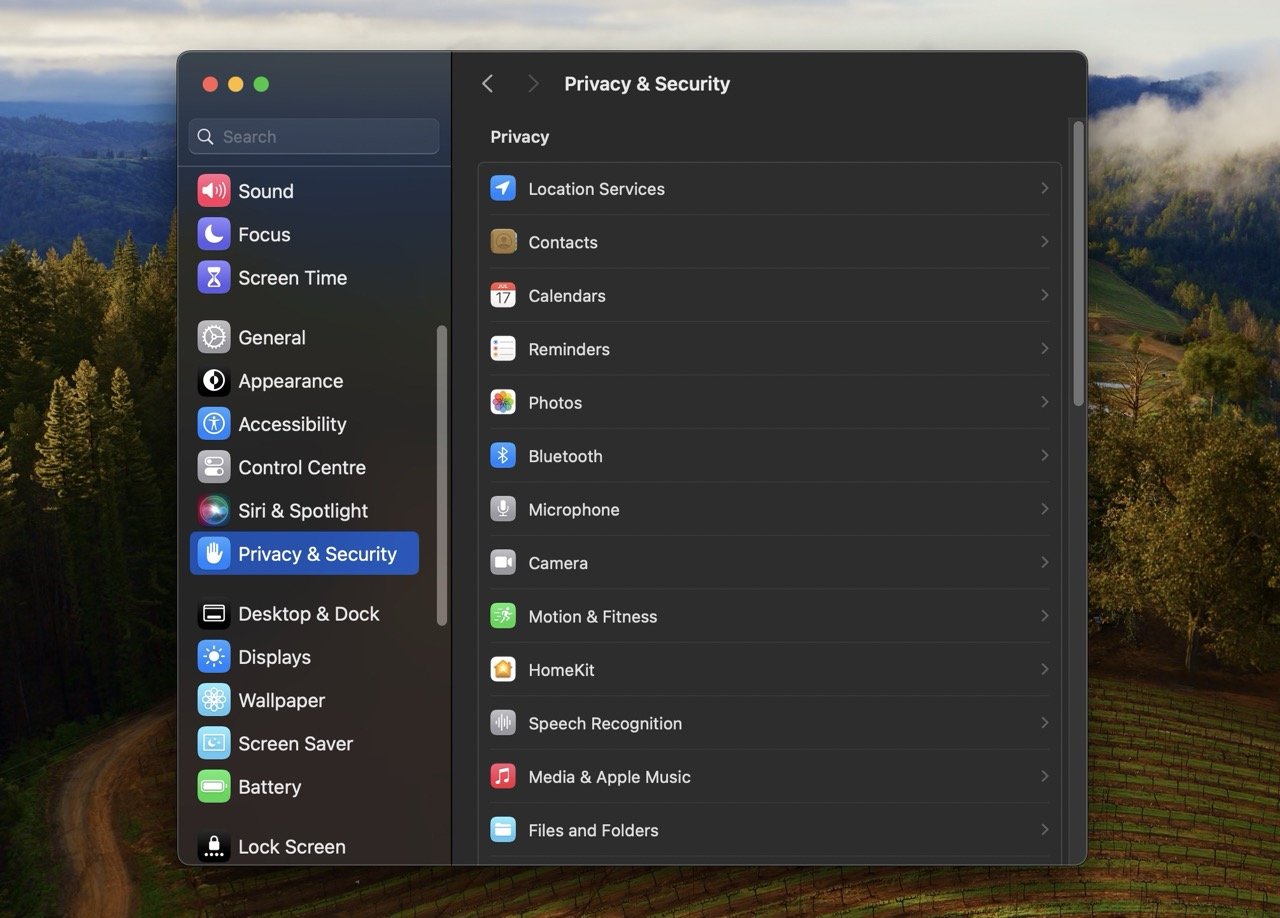
Task: Click the Siri & Spotlight sidebar icon
Action: 213,510
